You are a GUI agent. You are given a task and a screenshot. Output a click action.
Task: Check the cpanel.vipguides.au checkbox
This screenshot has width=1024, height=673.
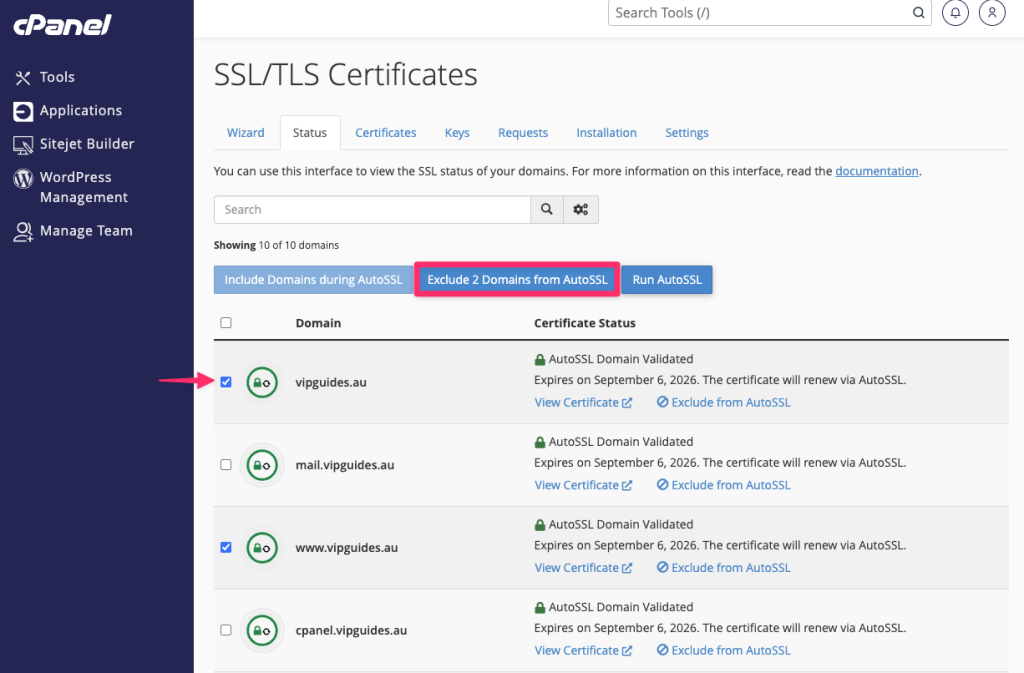(x=226, y=630)
